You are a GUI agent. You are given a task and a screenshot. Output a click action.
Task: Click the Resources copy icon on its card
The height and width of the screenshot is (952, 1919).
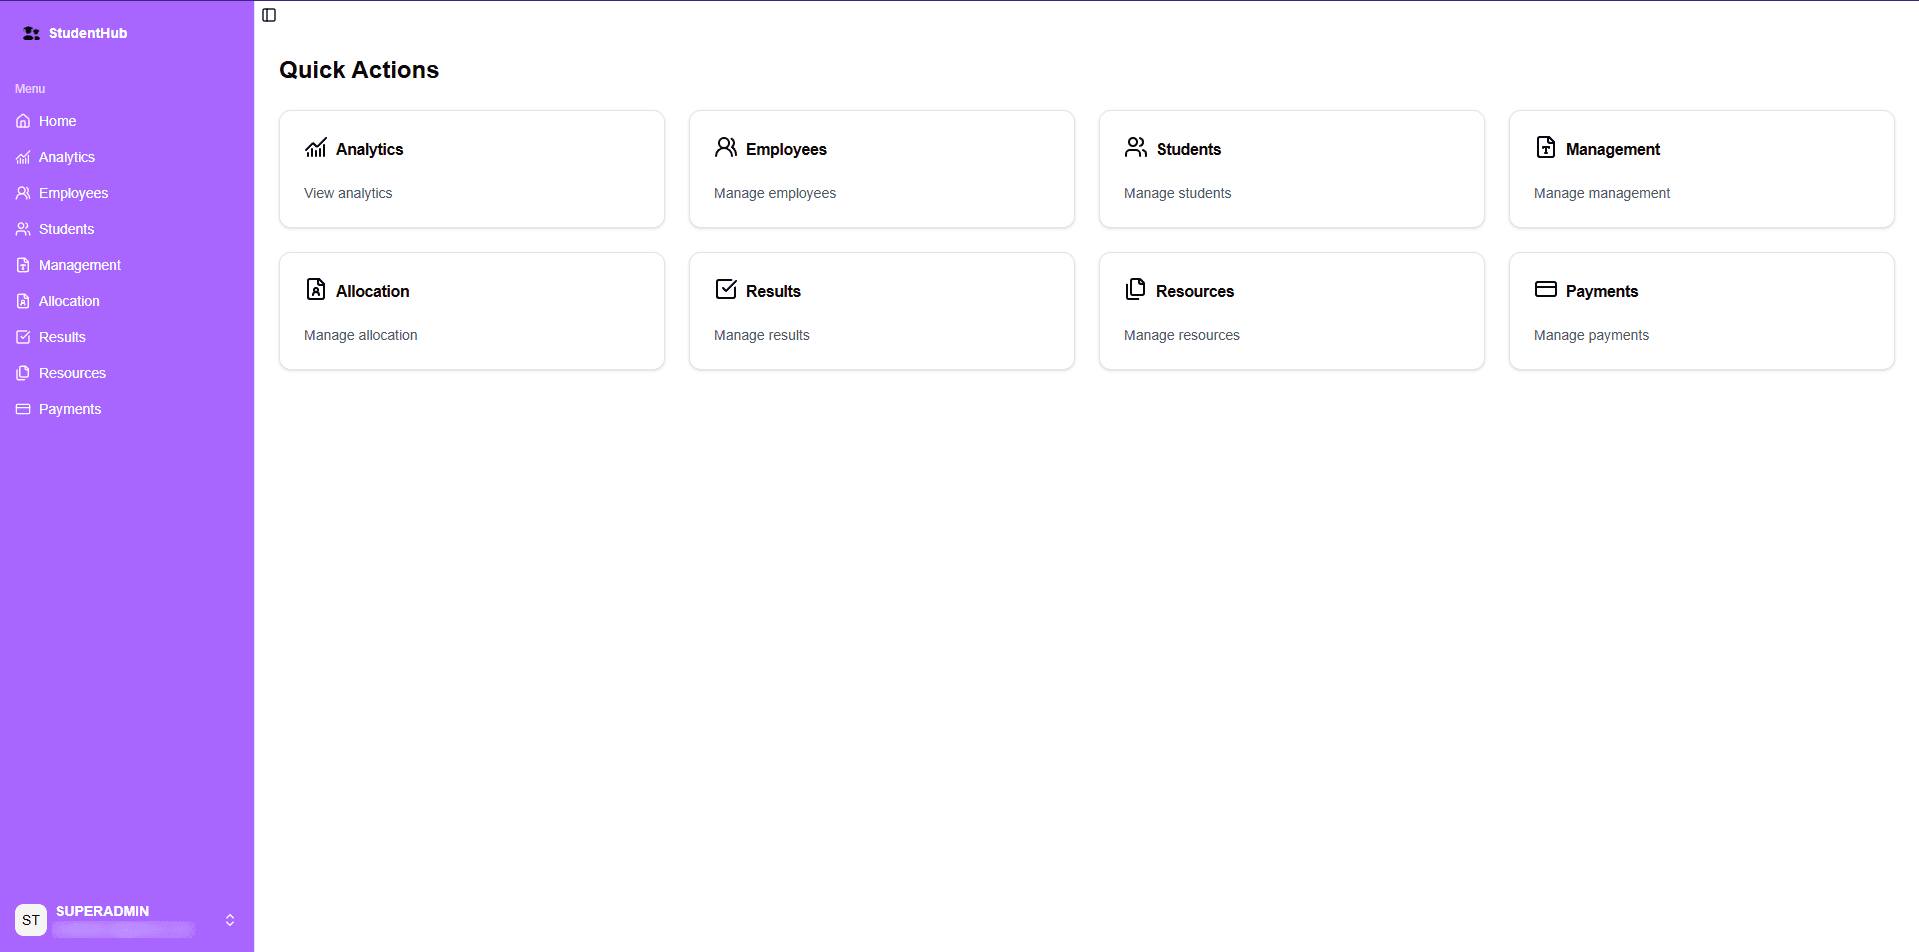click(1136, 289)
